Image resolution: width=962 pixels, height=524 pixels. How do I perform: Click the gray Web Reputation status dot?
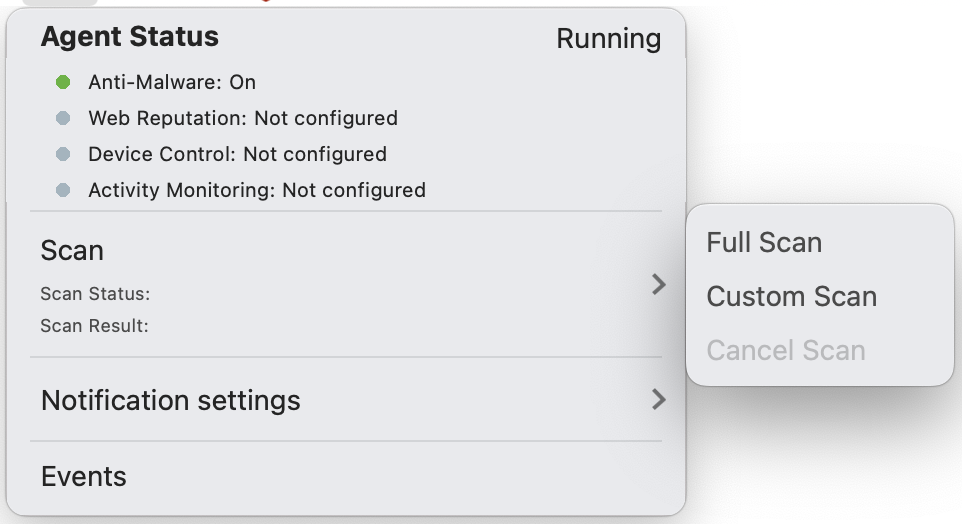pos(63,118)
